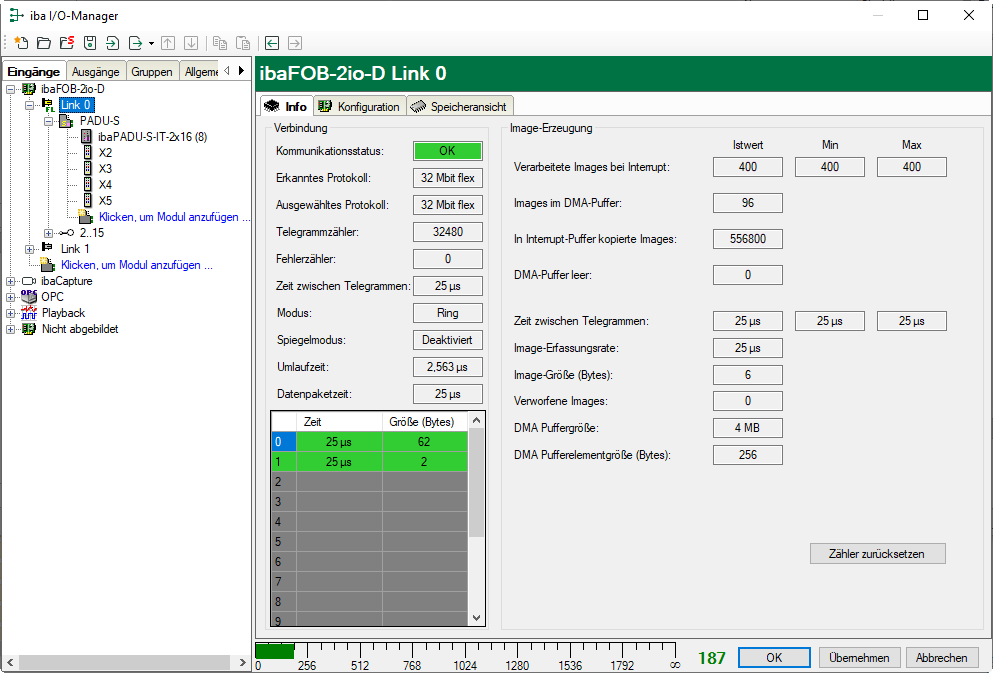
Task: Open the Speicheransicht tab
Action: [x=459, y=107]
